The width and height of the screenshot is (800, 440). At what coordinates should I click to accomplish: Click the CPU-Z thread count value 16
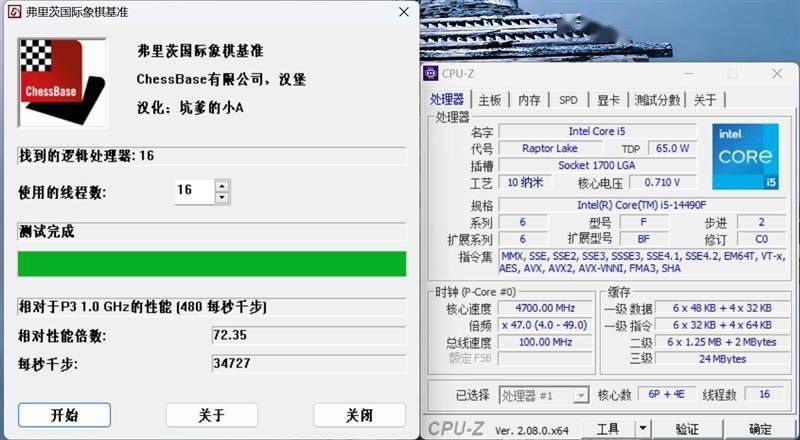(764, 394)
